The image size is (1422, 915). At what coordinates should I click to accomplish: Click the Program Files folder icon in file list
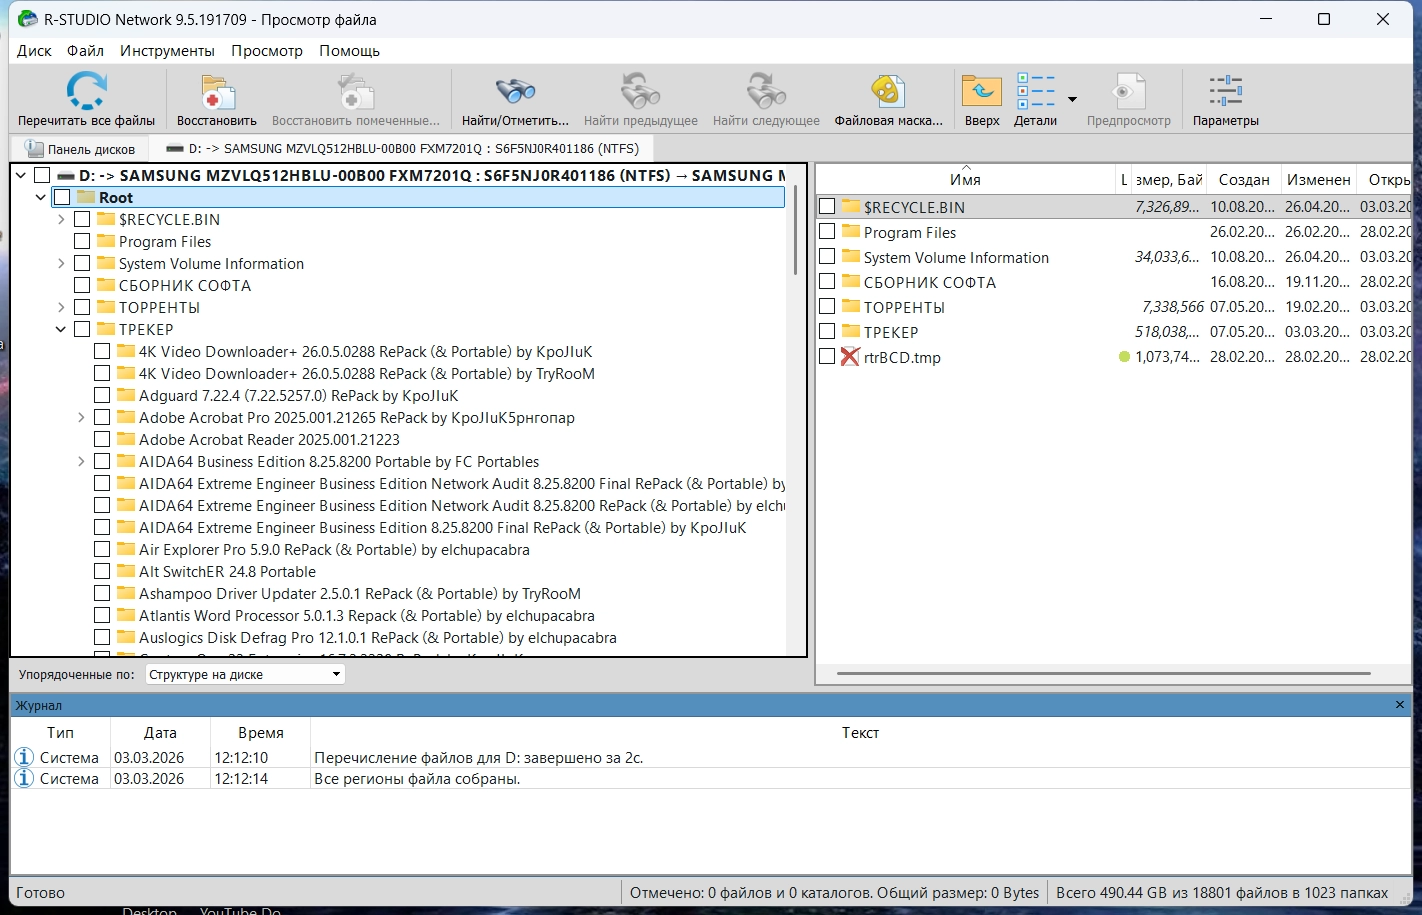coord(851,232)
